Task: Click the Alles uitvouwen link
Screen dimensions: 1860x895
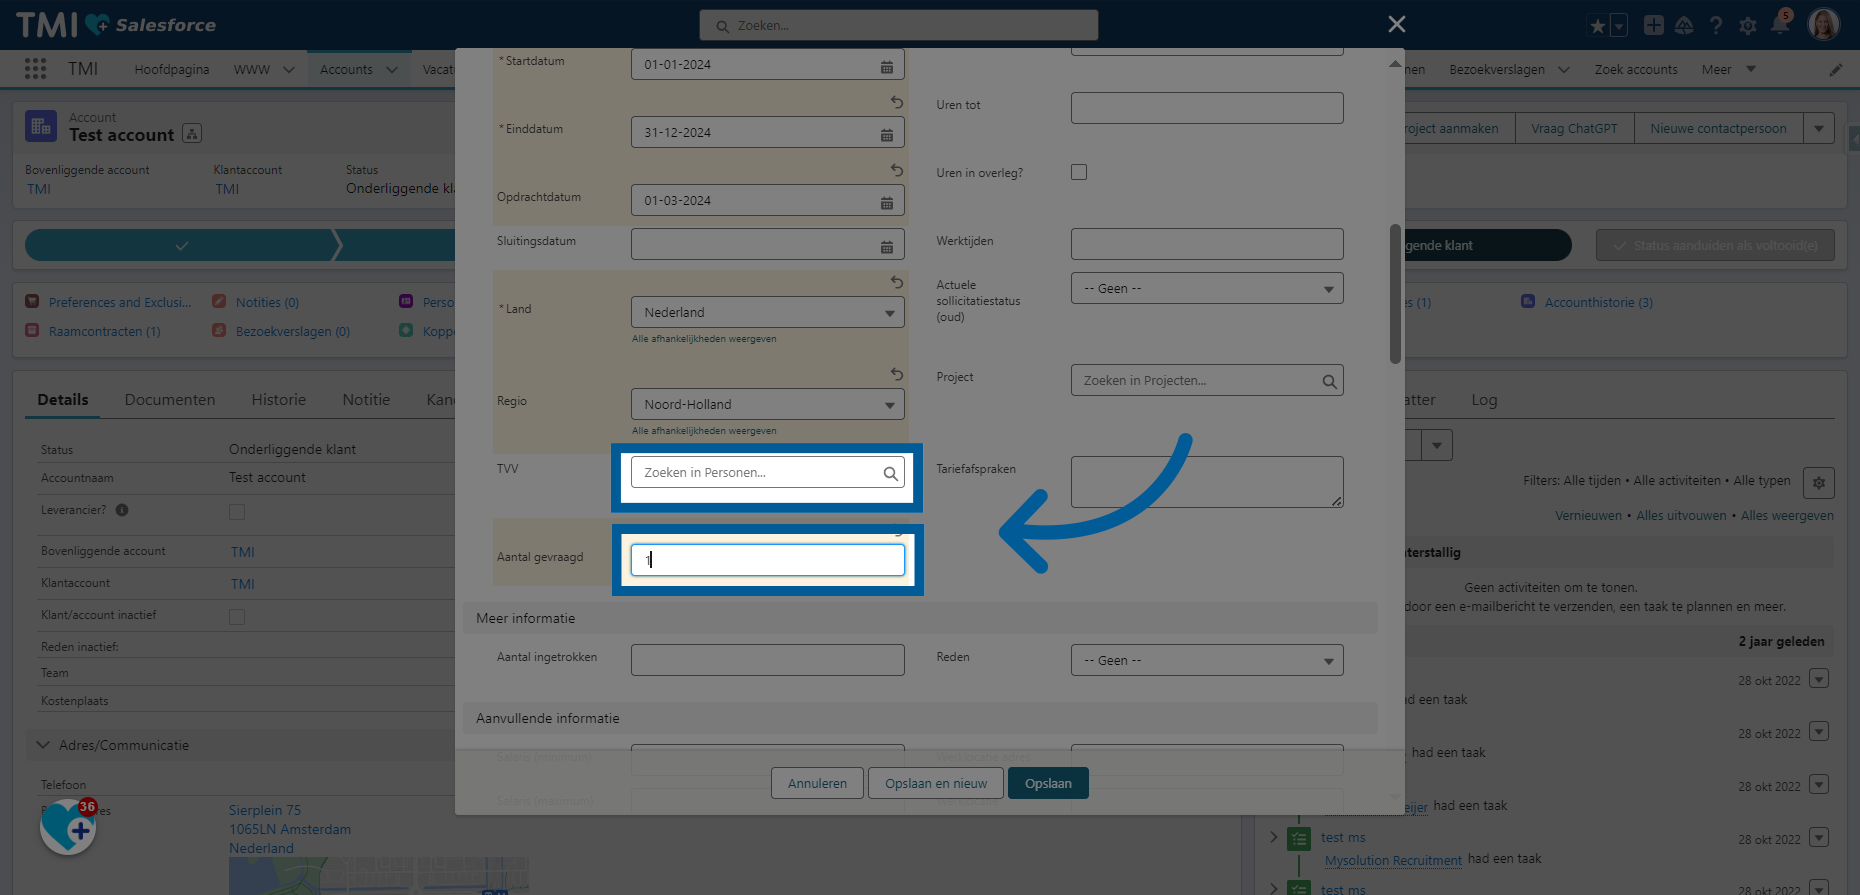Action: click(x=1681, y=516)
